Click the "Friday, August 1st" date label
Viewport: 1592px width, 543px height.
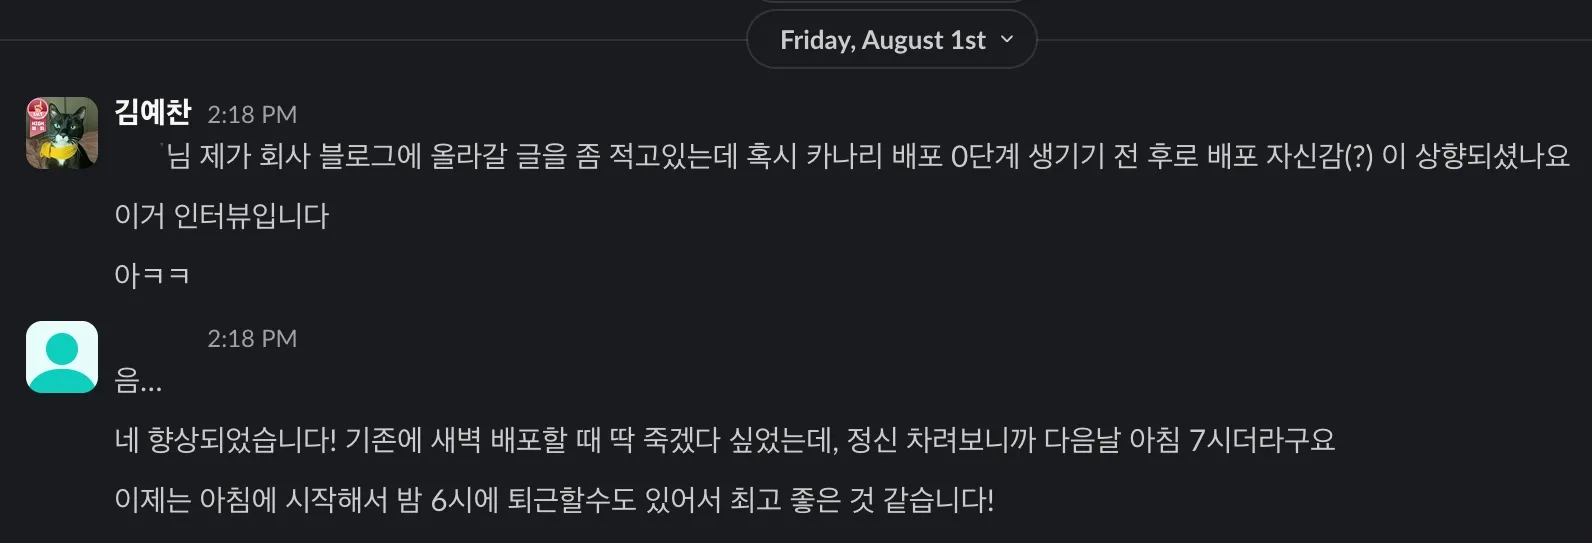pos(882,40)
